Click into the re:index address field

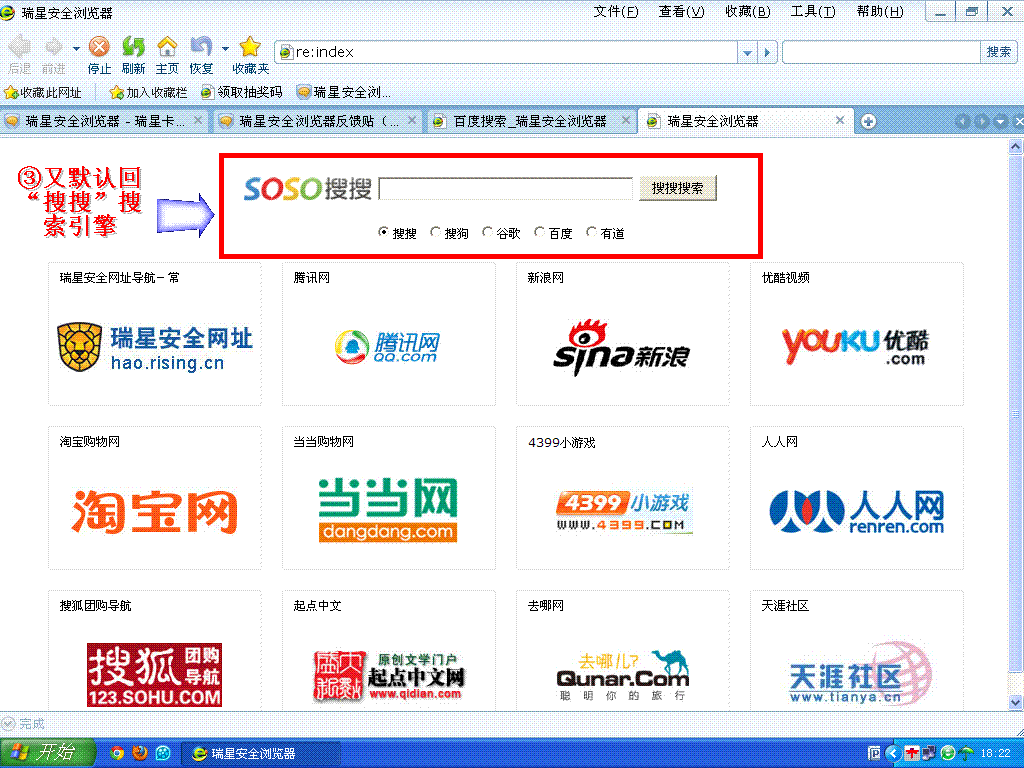point(507,52)
